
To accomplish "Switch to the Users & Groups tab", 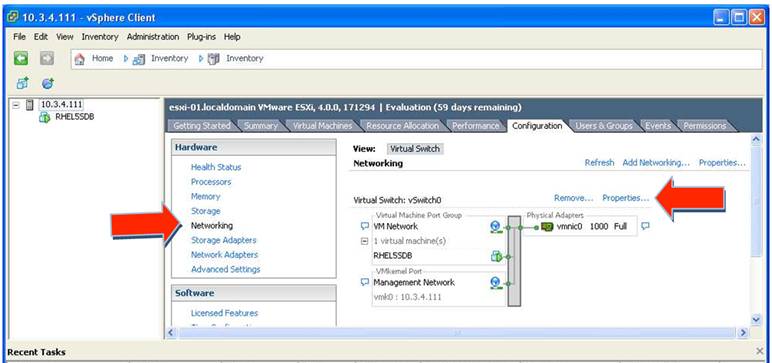I will pyautogui.click(x=604, y=126).
